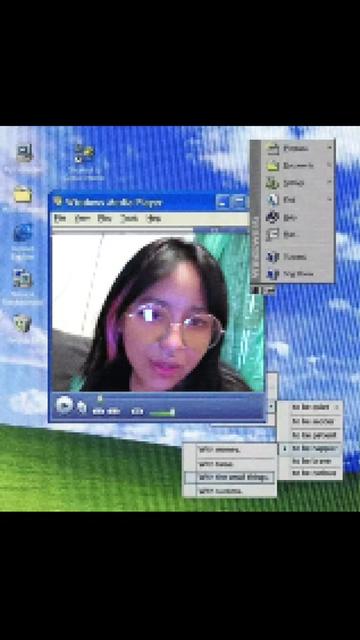
Task: Open the Recycle Bin desktop icon
Action: (x=22, y=323)
